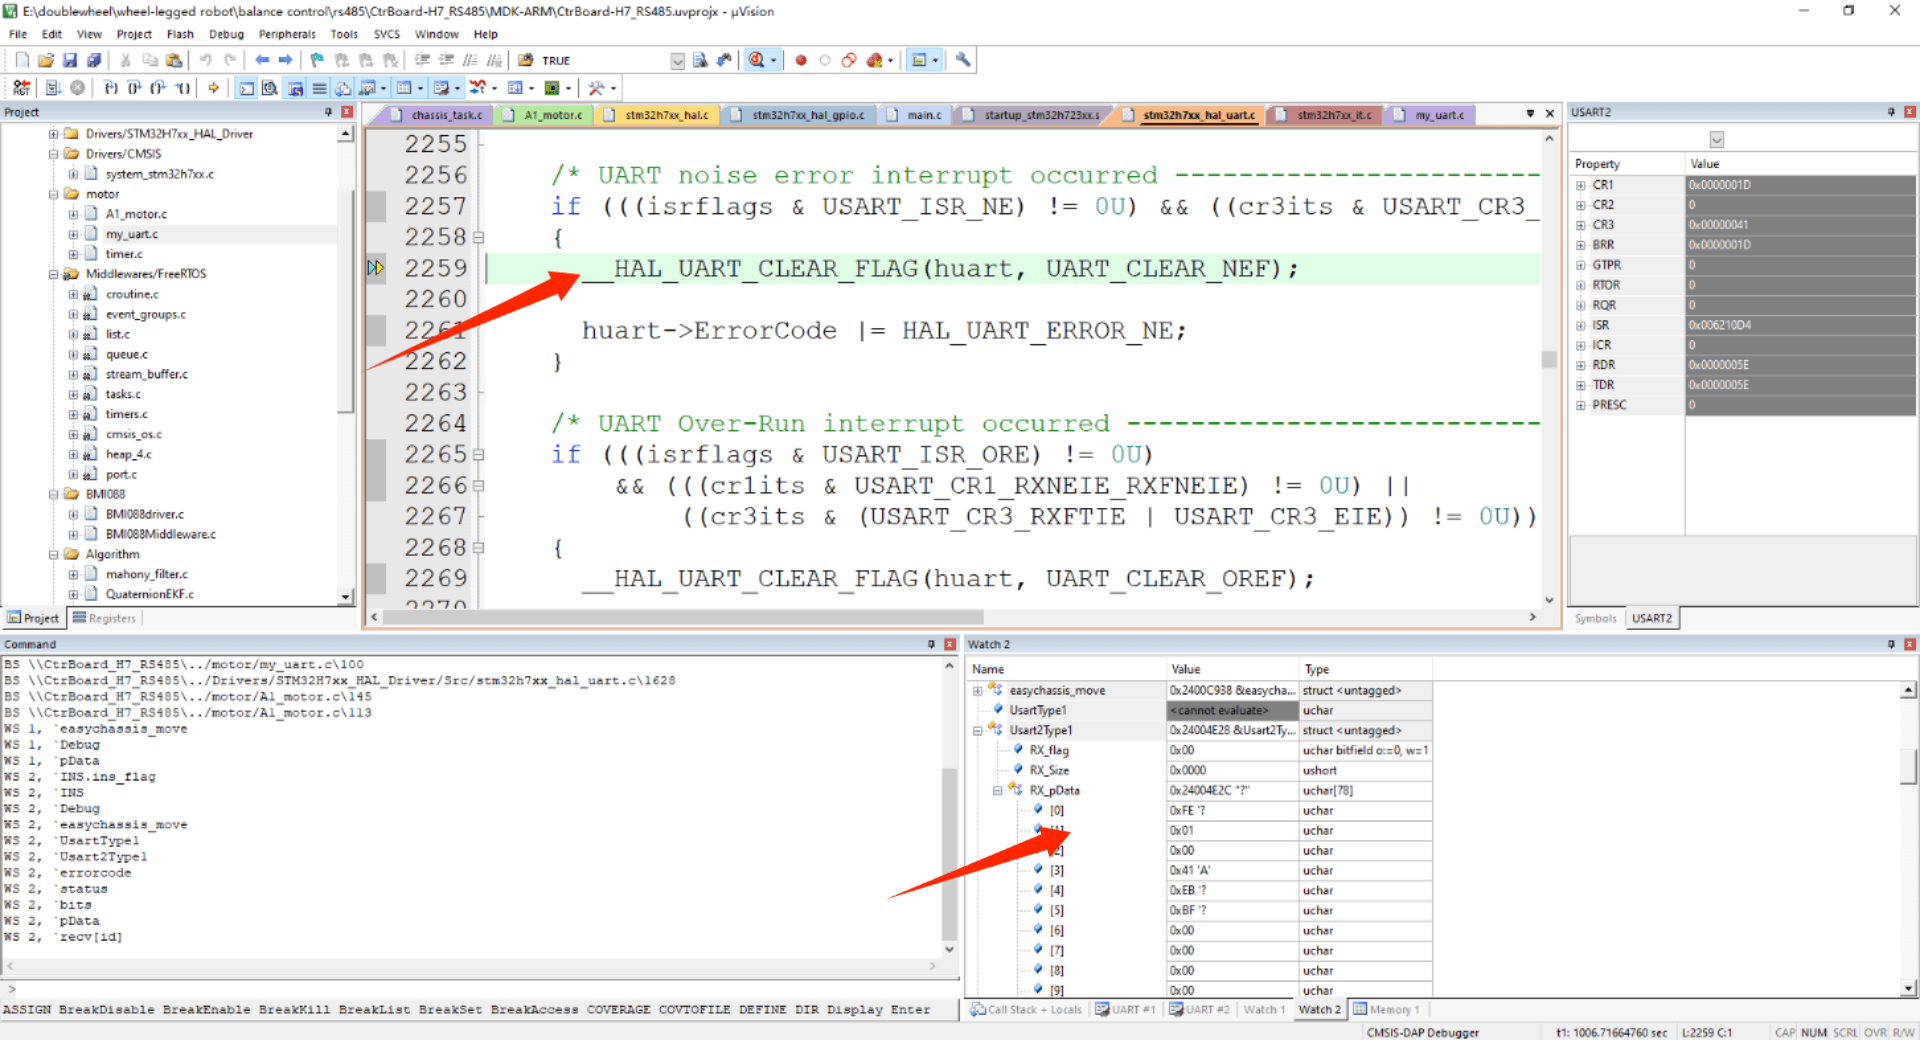Step out of current function
The image size is (1920, 1040).
click(x=158, y=88)
